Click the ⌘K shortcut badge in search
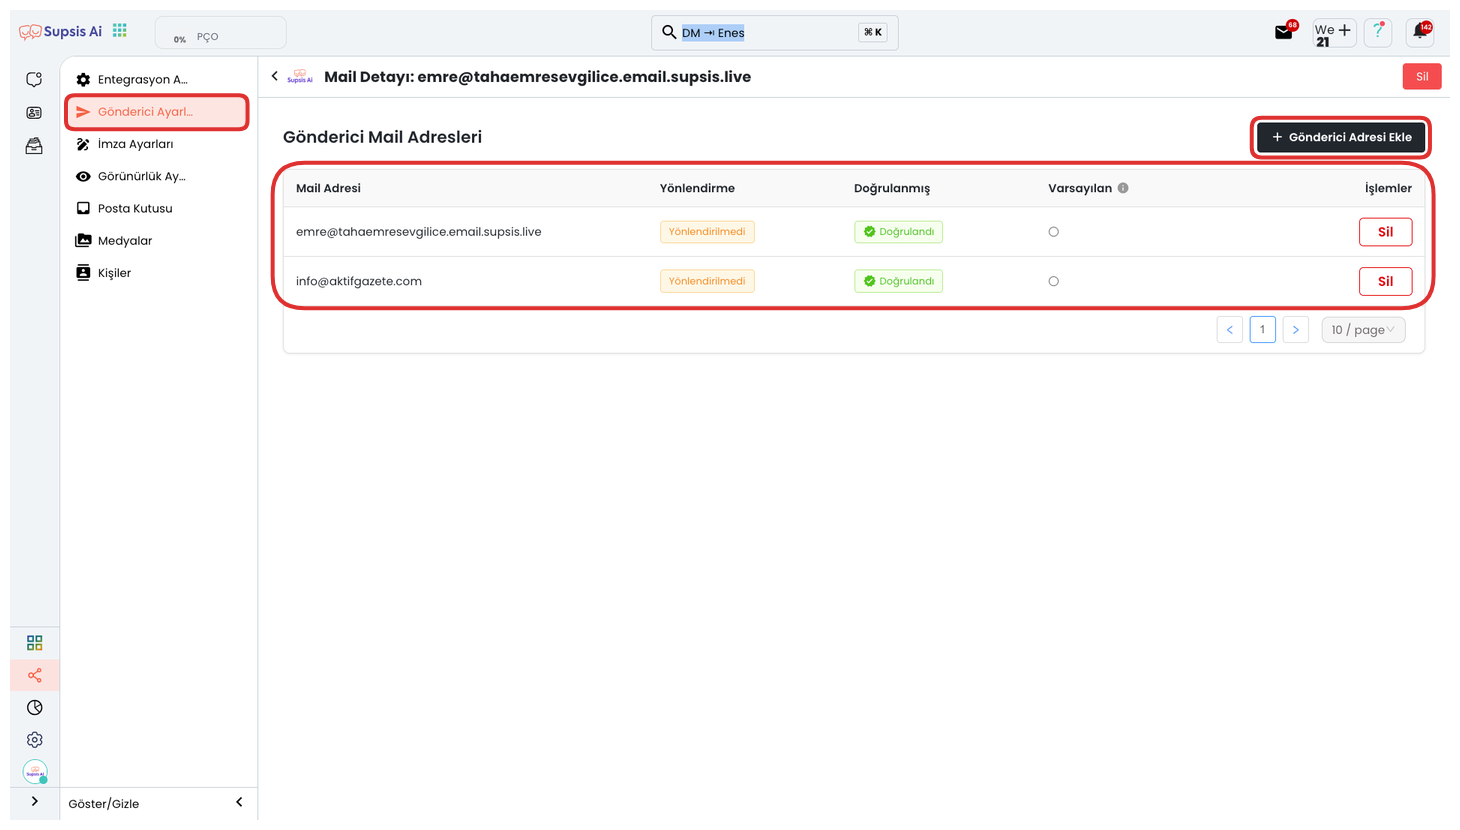The image size is (1460, 830). (x=872, y=32)
